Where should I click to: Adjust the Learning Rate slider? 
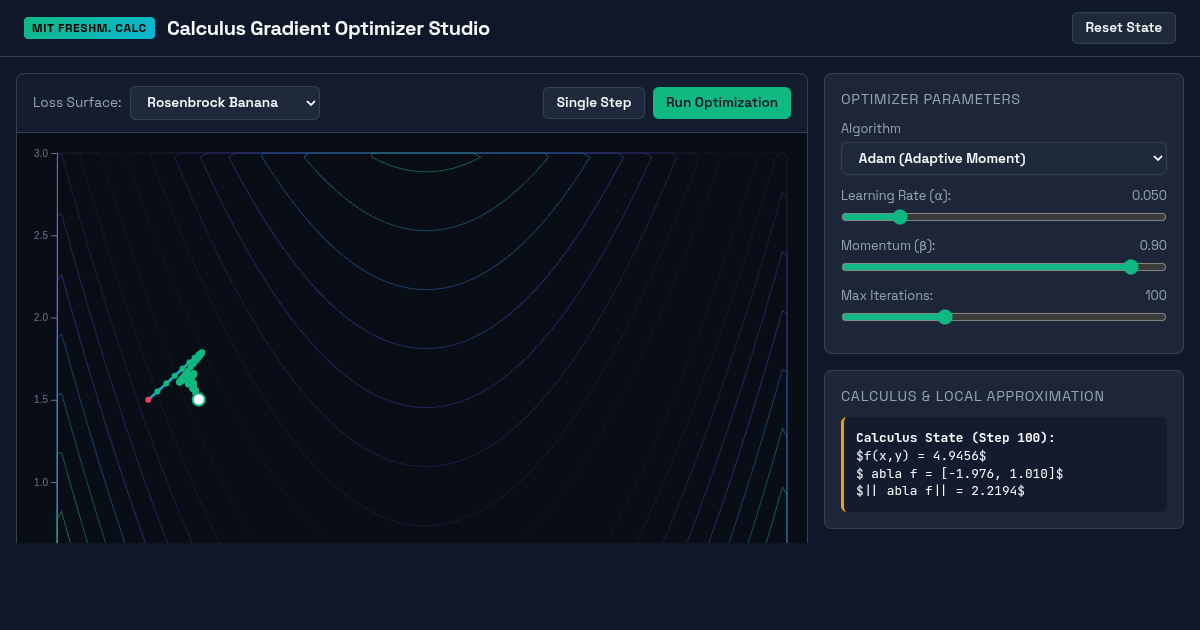[x=1004, y=217]
